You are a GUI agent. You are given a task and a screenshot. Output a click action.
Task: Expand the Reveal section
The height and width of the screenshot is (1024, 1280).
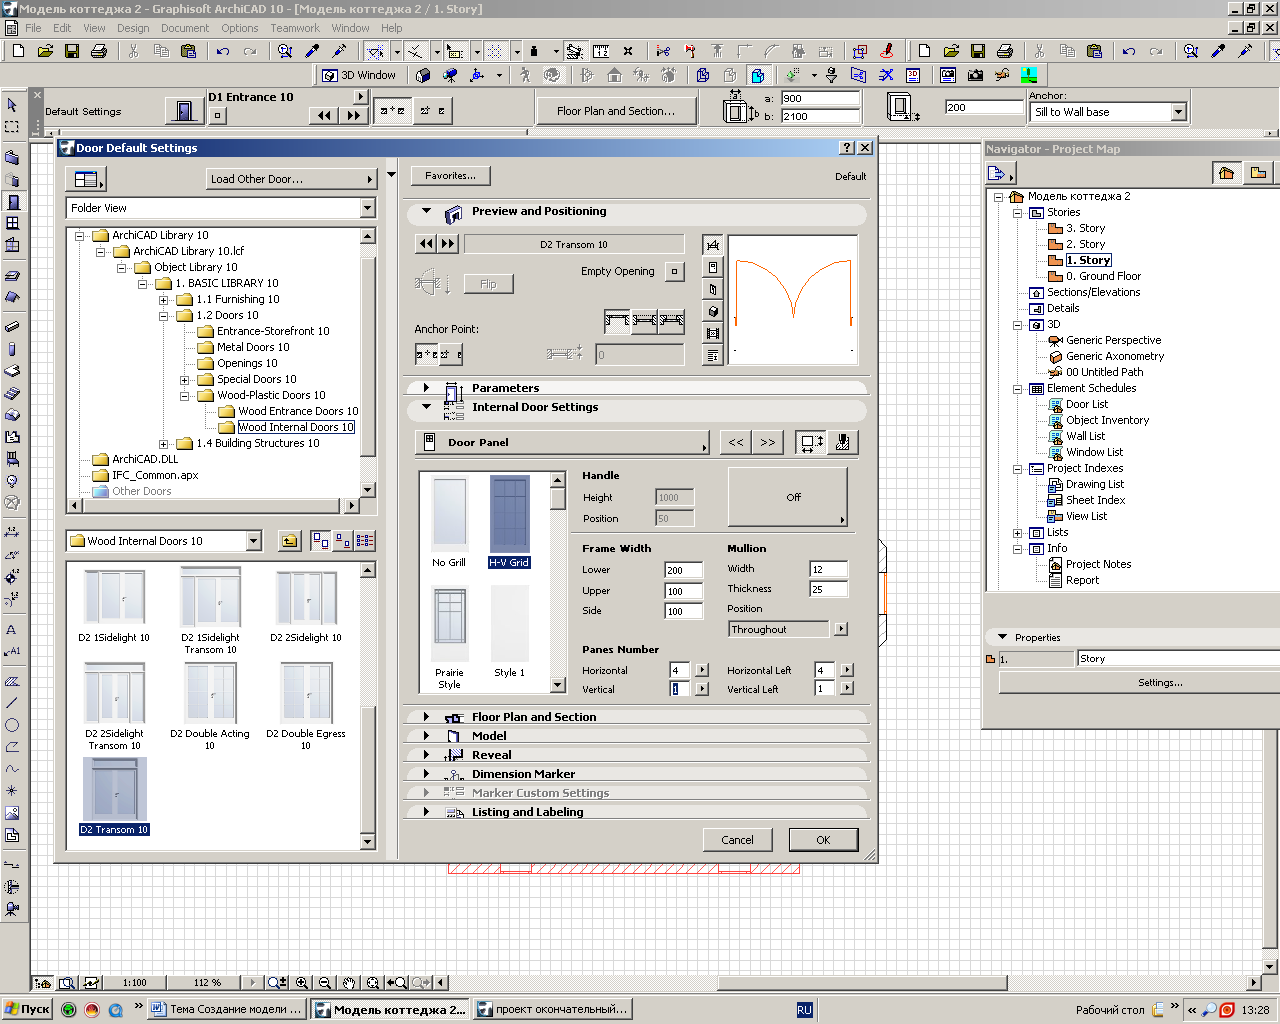[427, 755]
